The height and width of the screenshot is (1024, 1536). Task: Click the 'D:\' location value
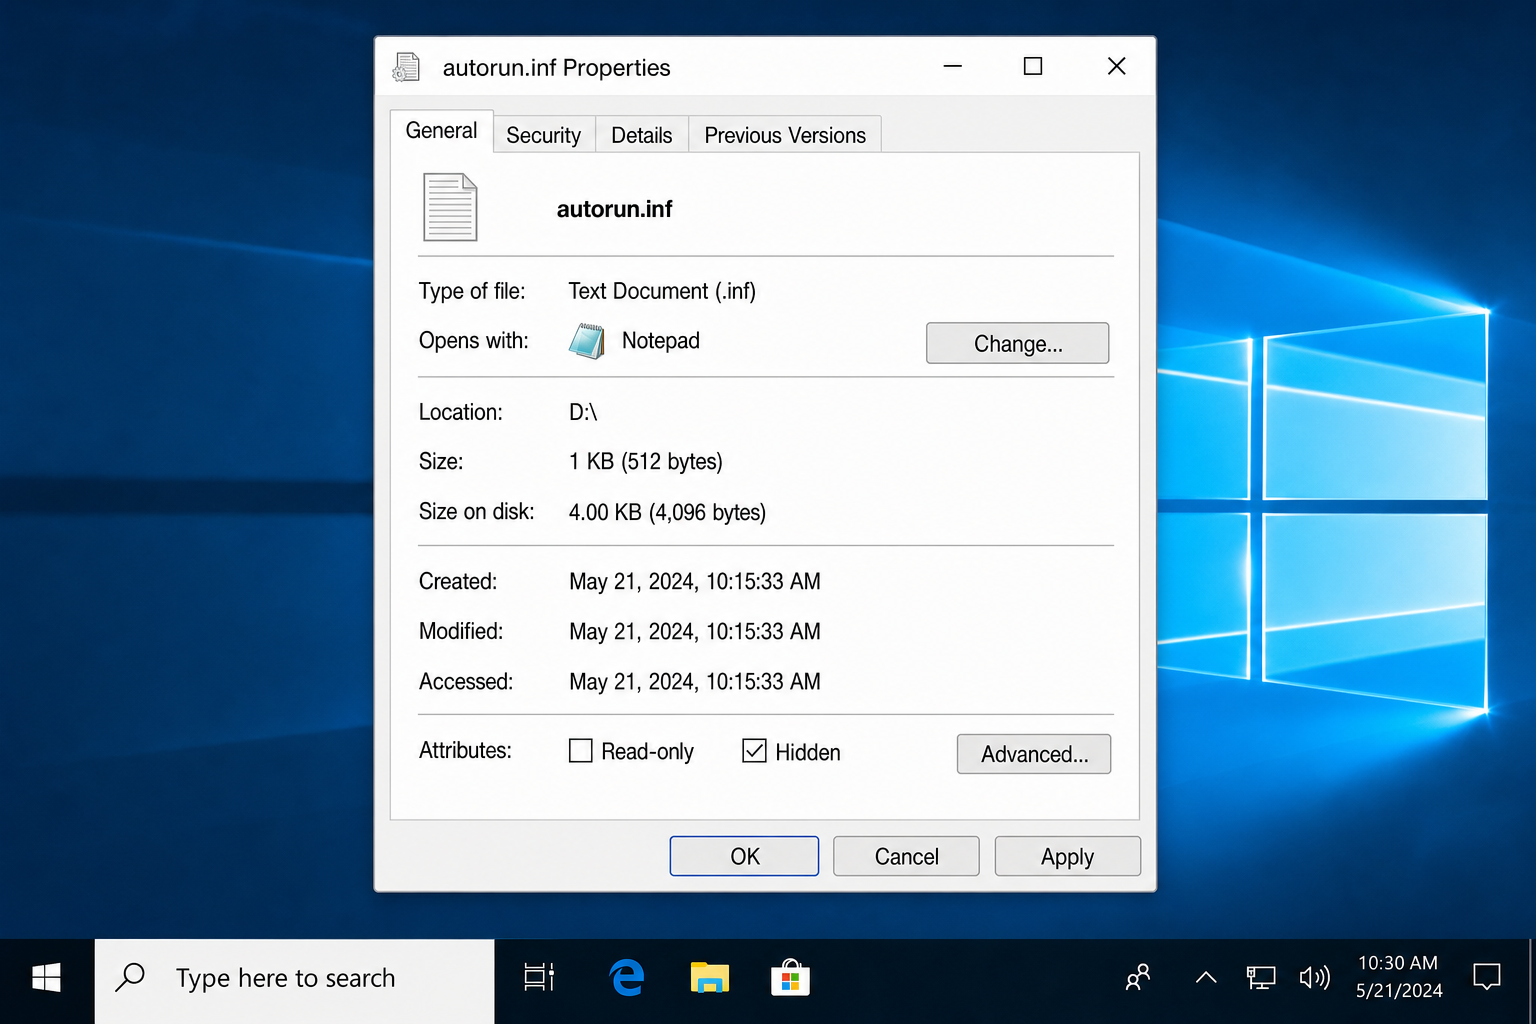[x=583, y=412]
